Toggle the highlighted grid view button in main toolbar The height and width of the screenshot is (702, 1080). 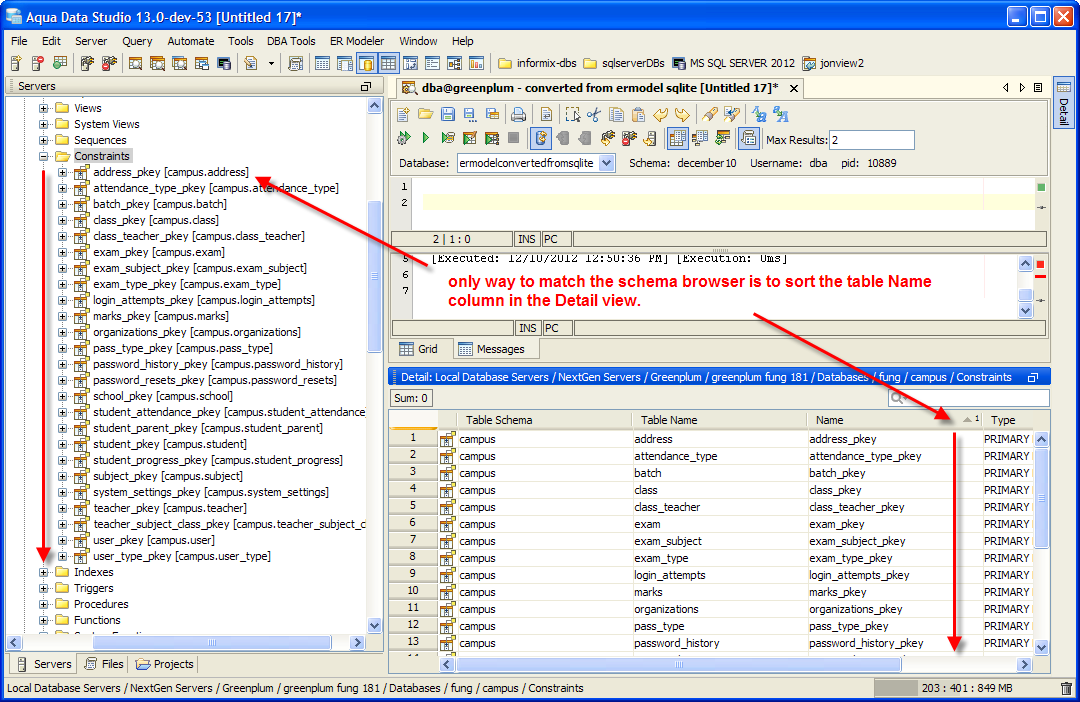tap(388, 63)
